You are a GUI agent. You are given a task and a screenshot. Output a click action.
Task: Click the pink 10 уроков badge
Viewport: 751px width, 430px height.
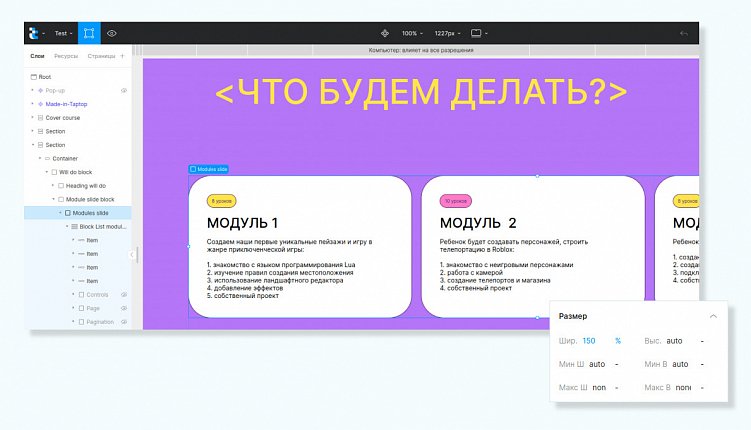455,201
